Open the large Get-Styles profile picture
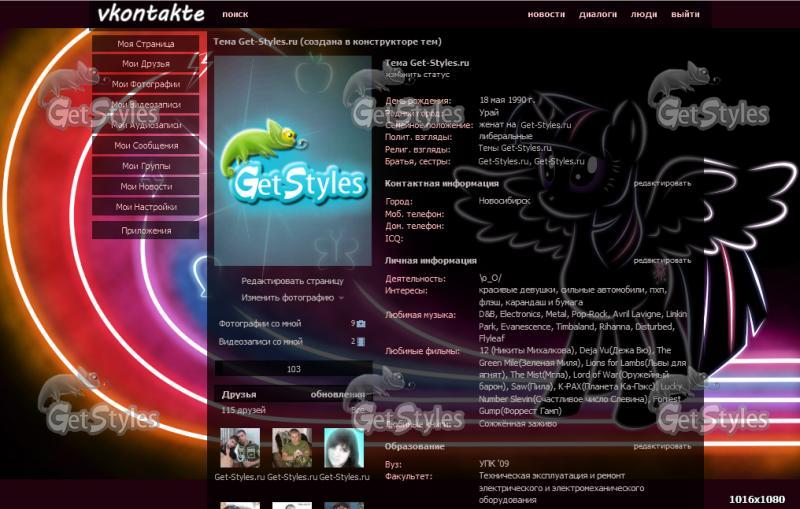 point(294,160)
